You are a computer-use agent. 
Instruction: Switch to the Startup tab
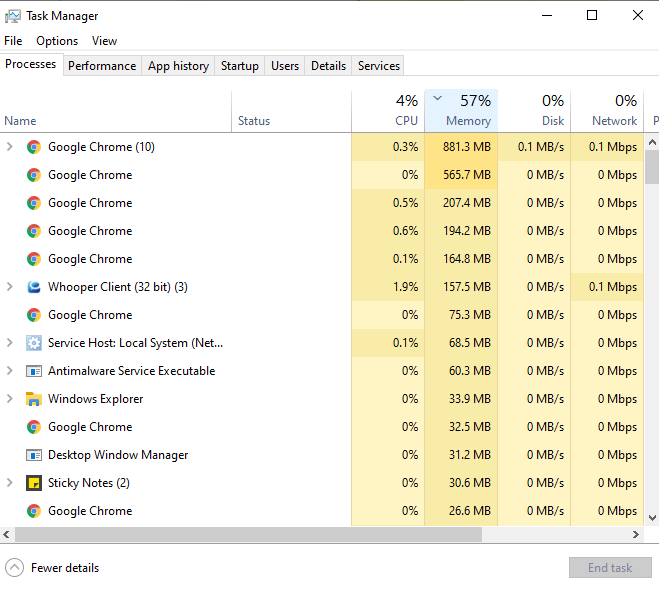(240, 66)
